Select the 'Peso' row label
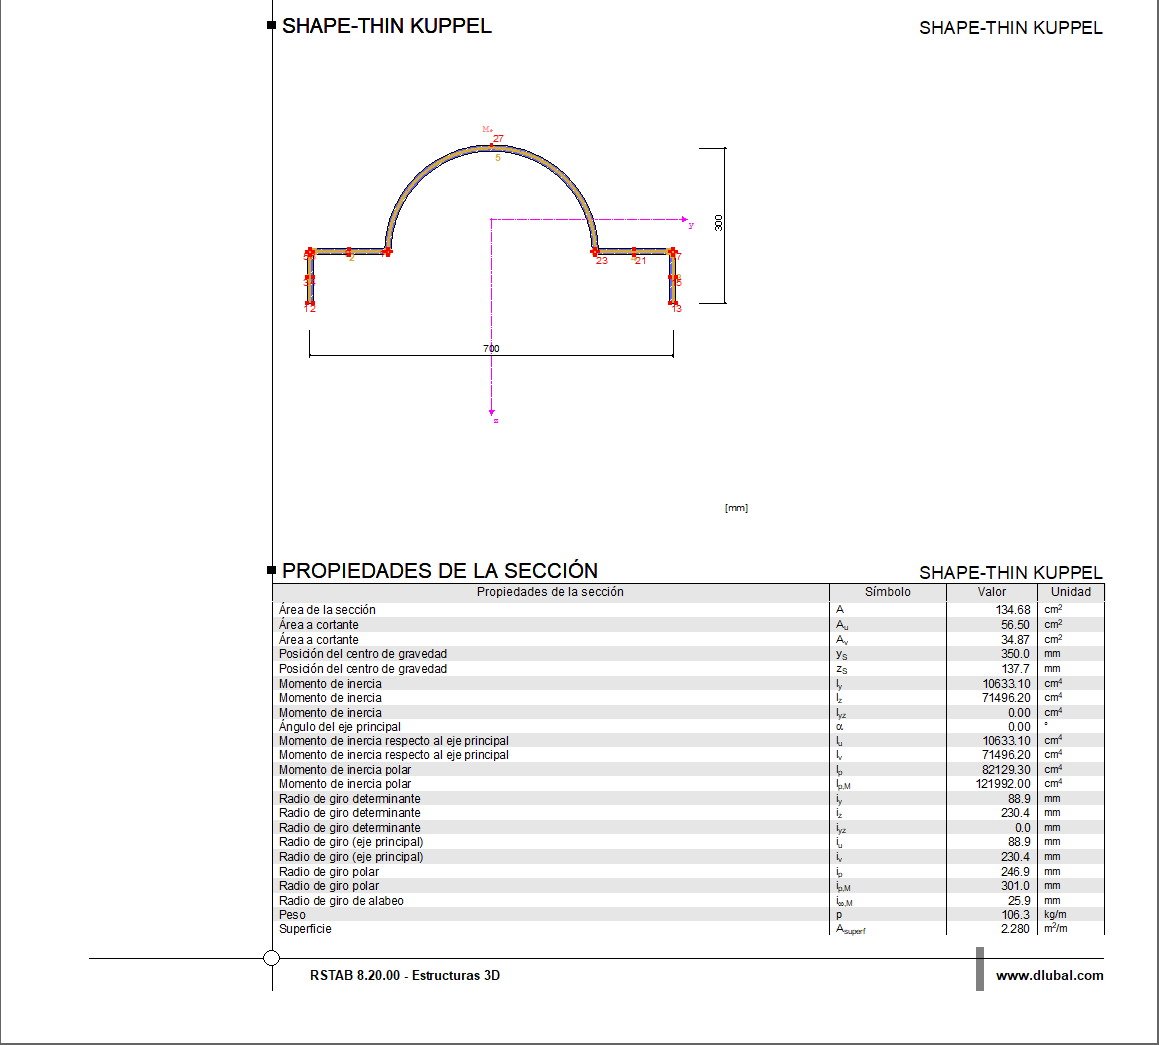The image size is (1159, 1045). (292, 915)
